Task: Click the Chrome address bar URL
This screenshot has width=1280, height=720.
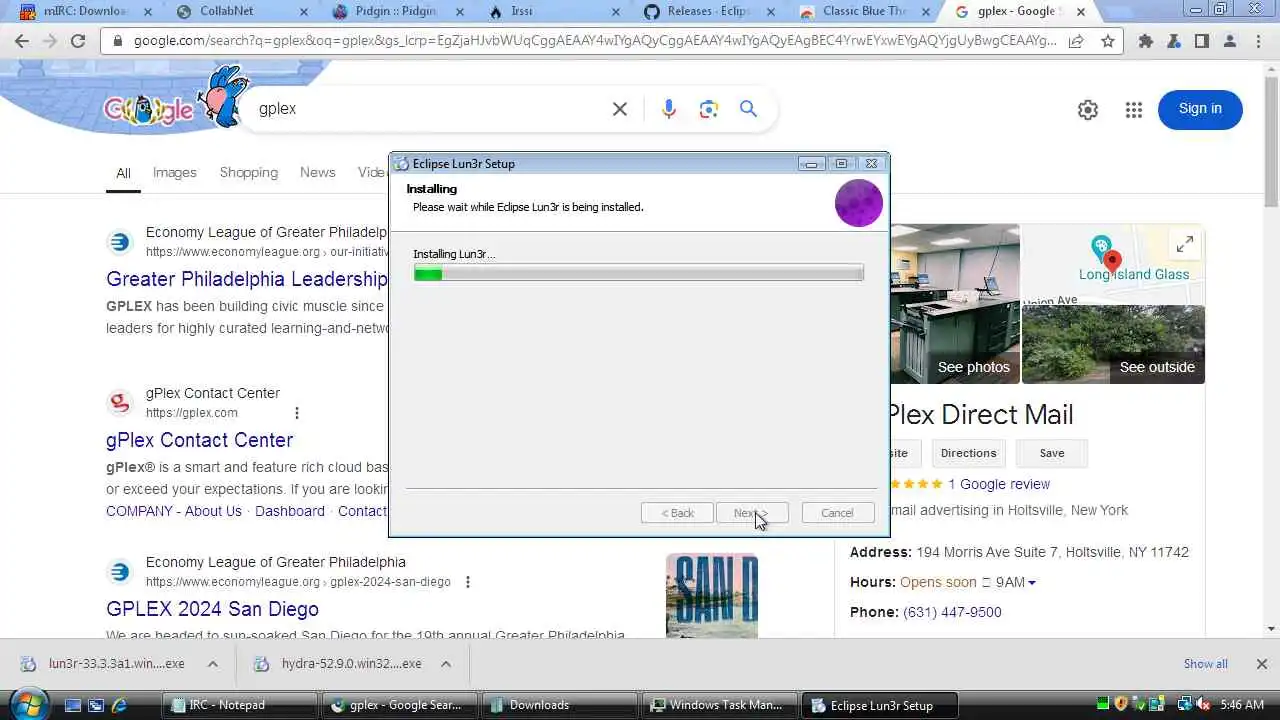Action: 595,41
